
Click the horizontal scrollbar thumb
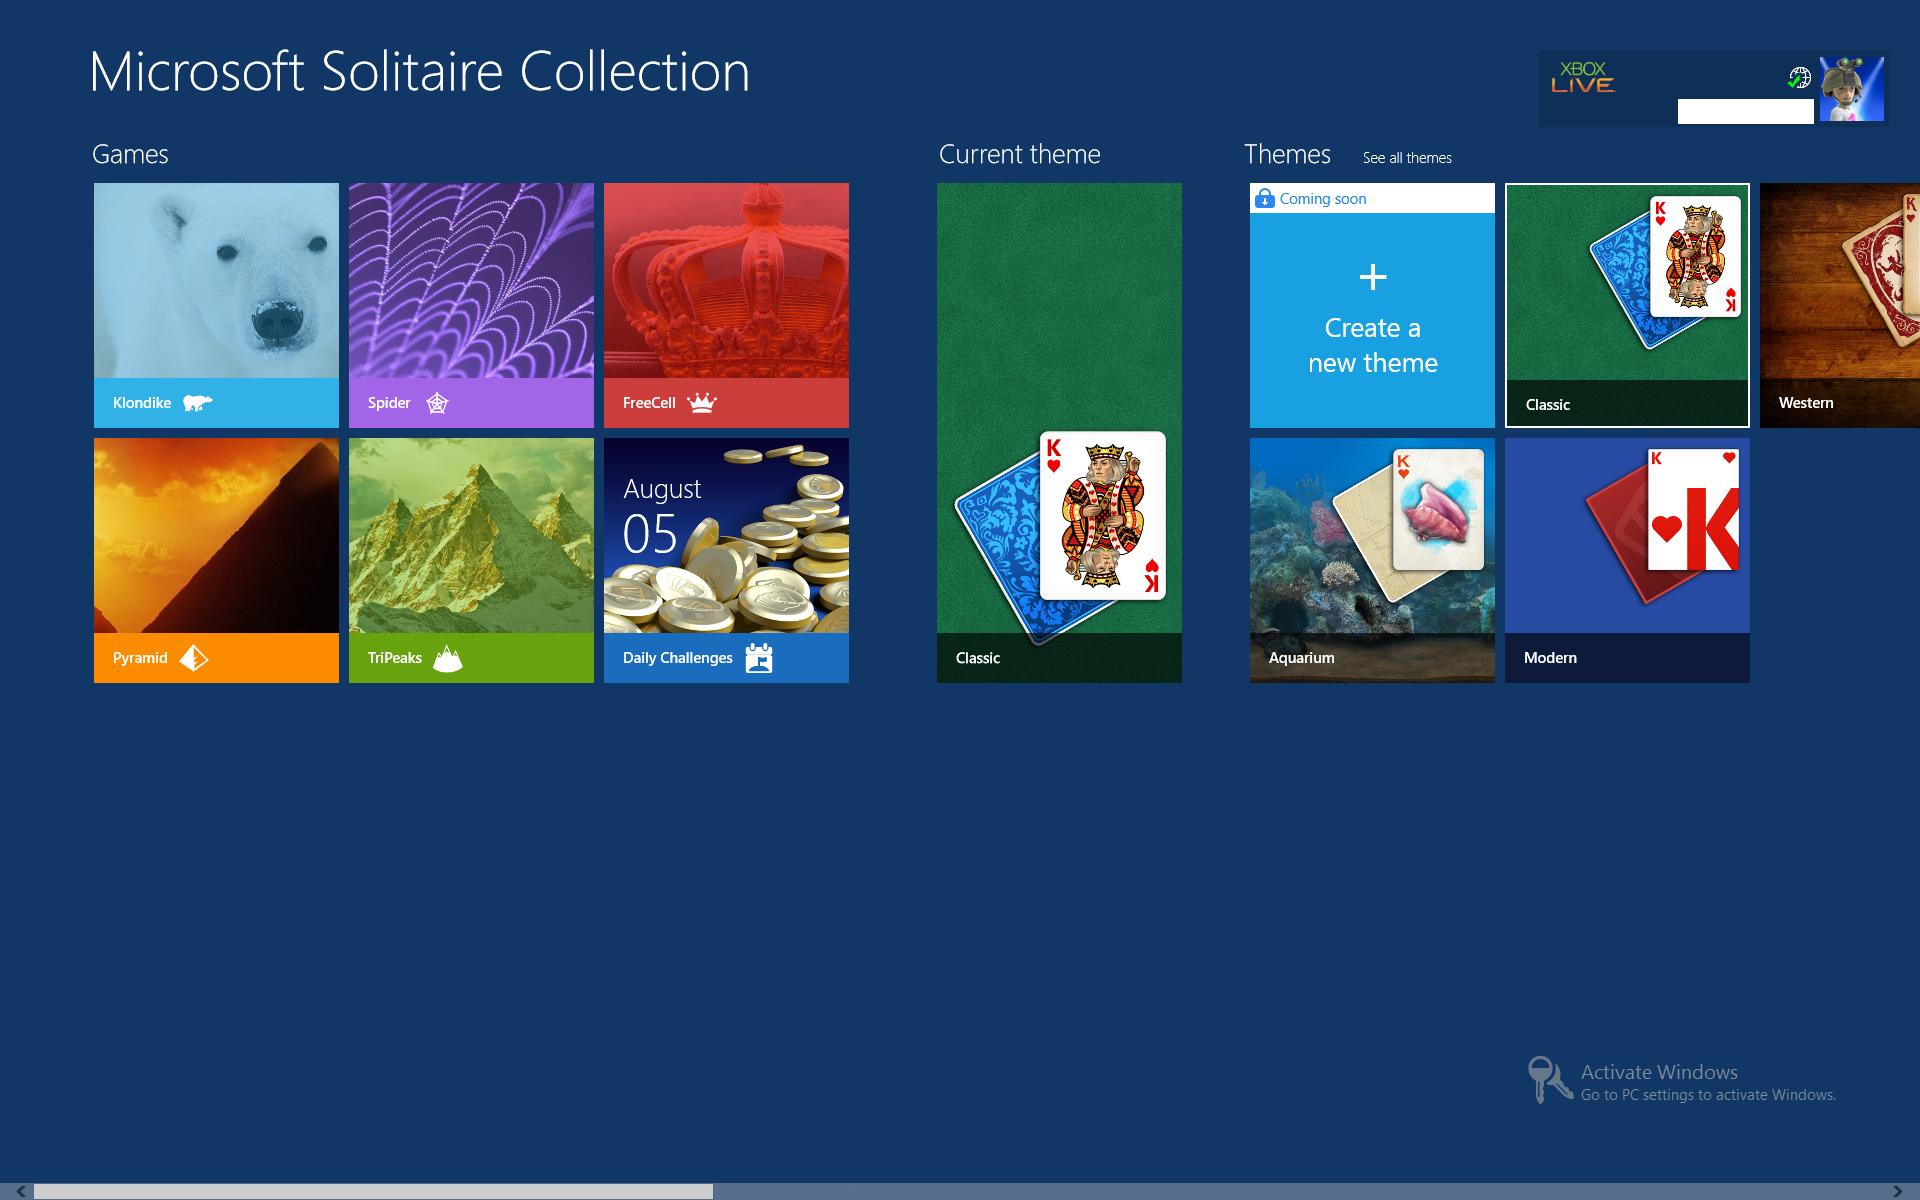pyautogui.click(x=373, y=1191)
